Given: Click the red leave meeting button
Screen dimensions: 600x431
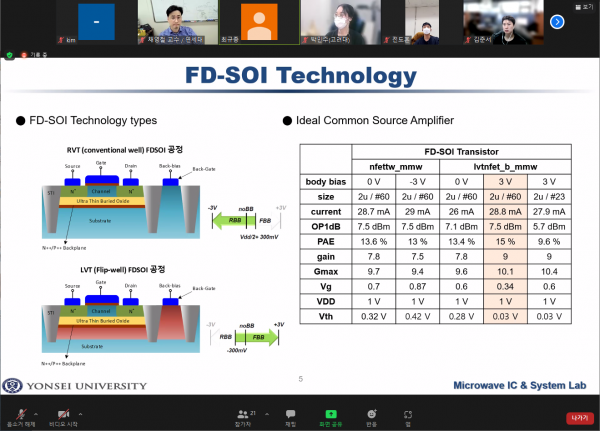Looking at the screenshot, I should tap(580, 418).
